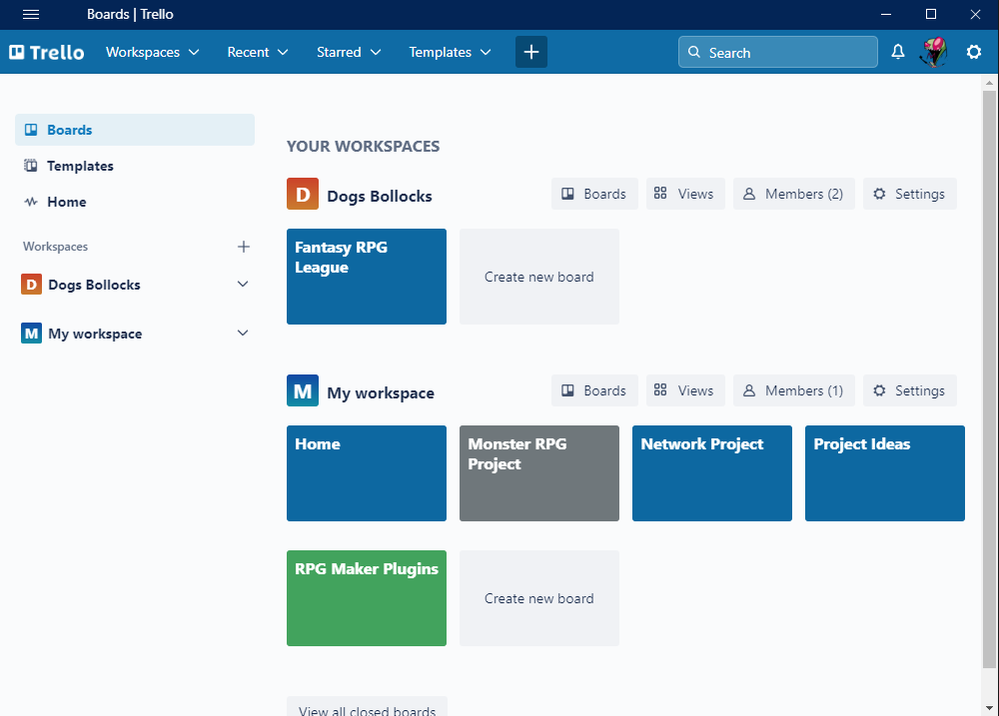Open the Starred dropdown menu
999x716 pixels.
click(x=349, y=52)
